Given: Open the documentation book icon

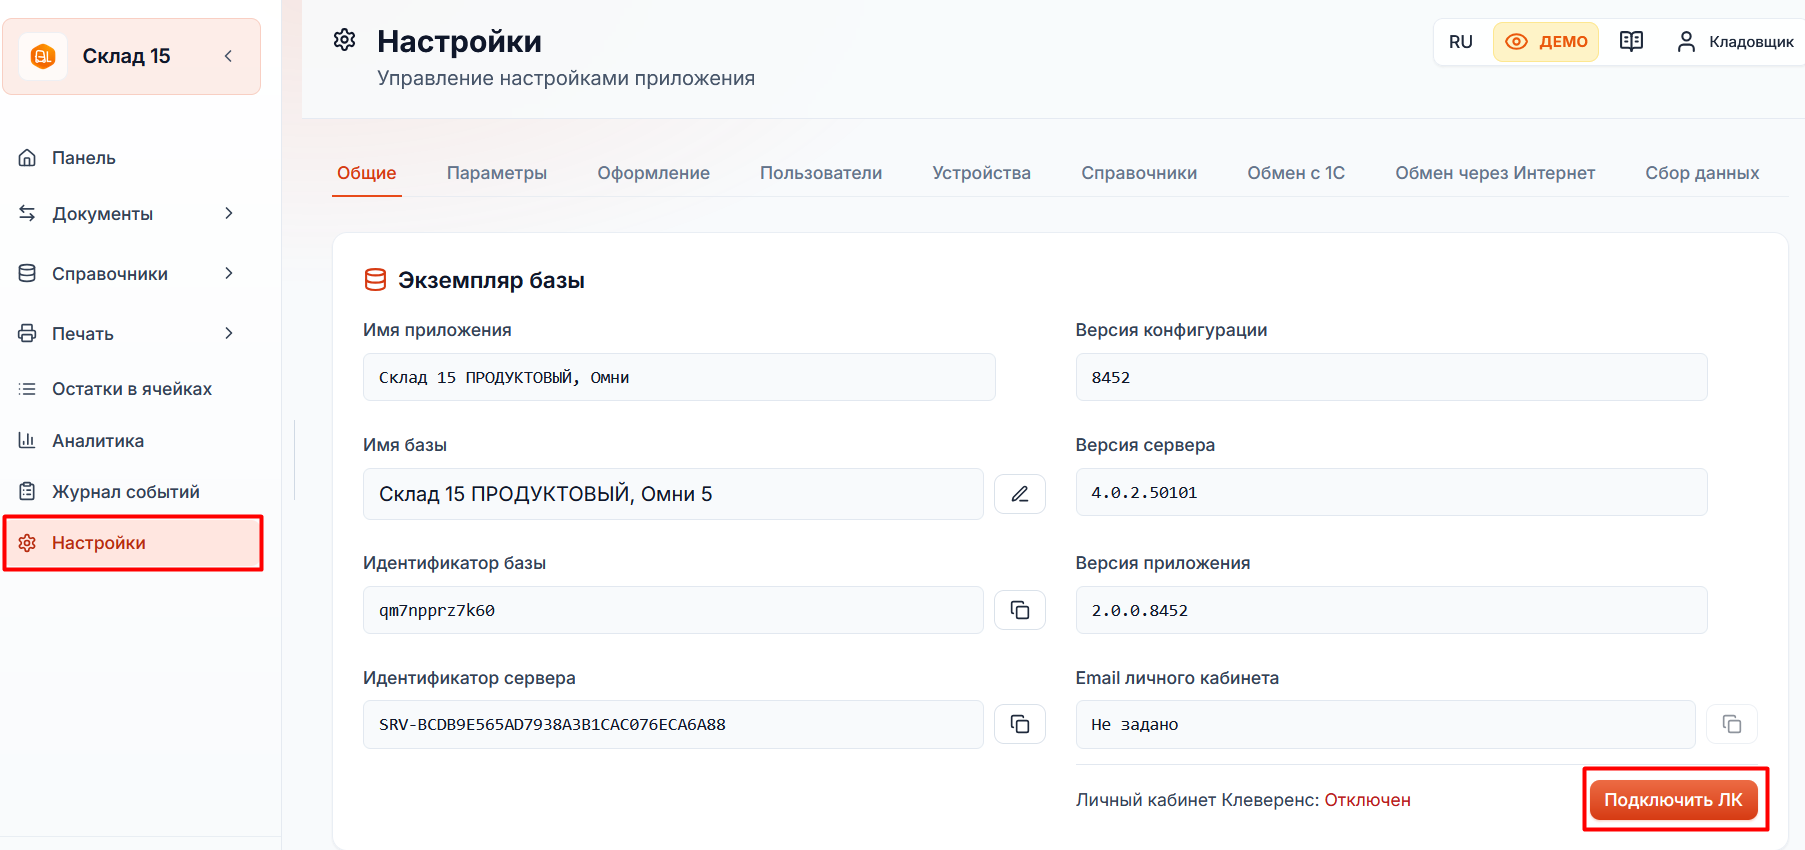Looking at the screenshot, I should 1631,41.
